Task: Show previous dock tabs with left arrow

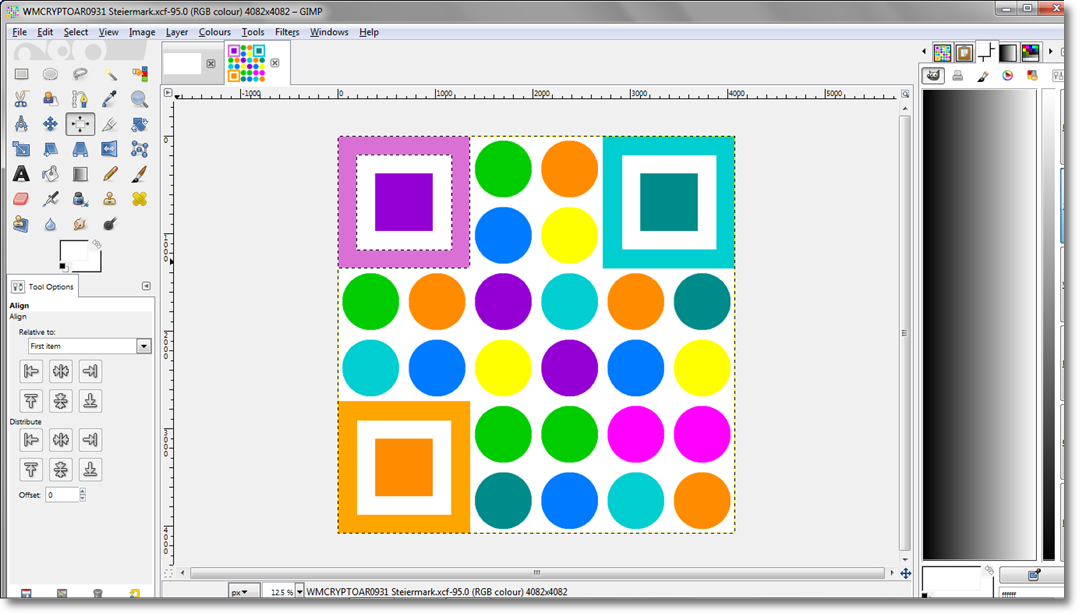Action: tap(924, 52)
